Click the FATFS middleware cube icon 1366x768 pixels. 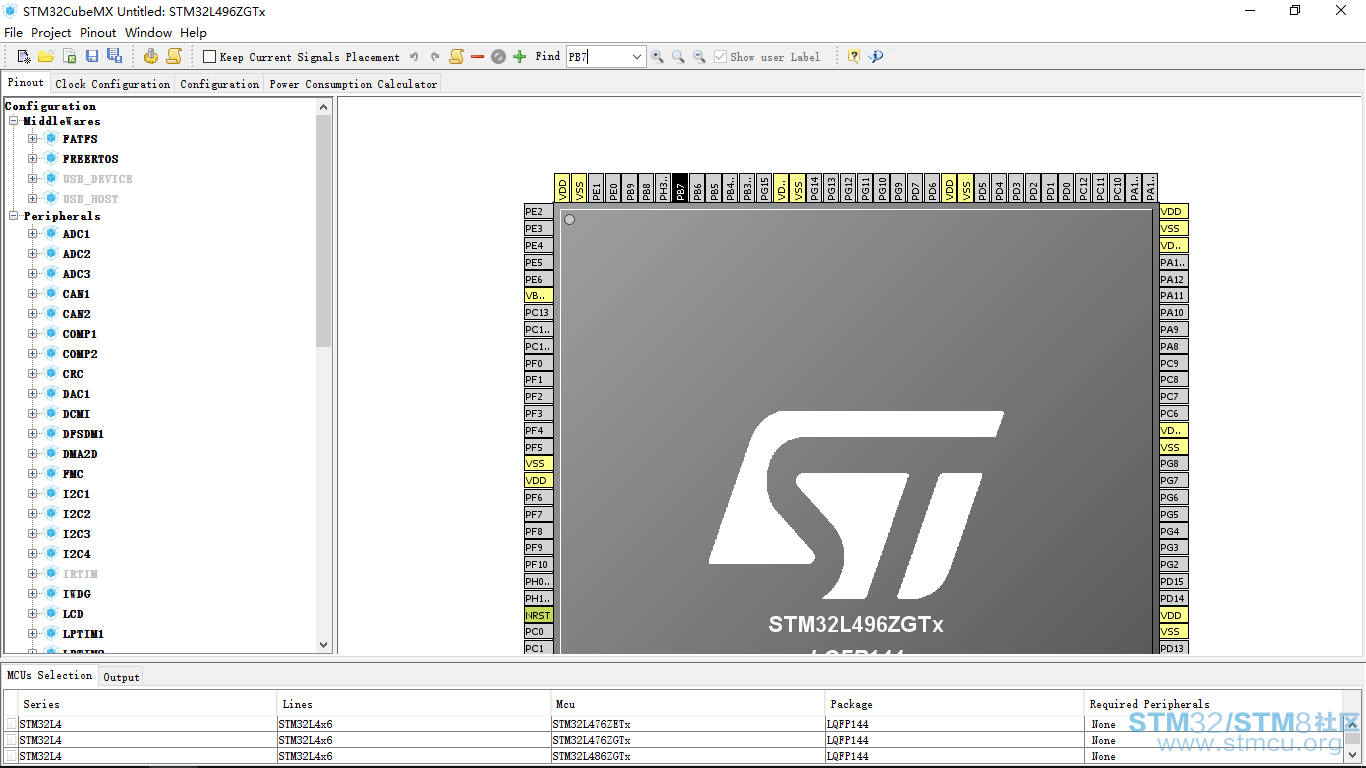[x=51, y=139]
